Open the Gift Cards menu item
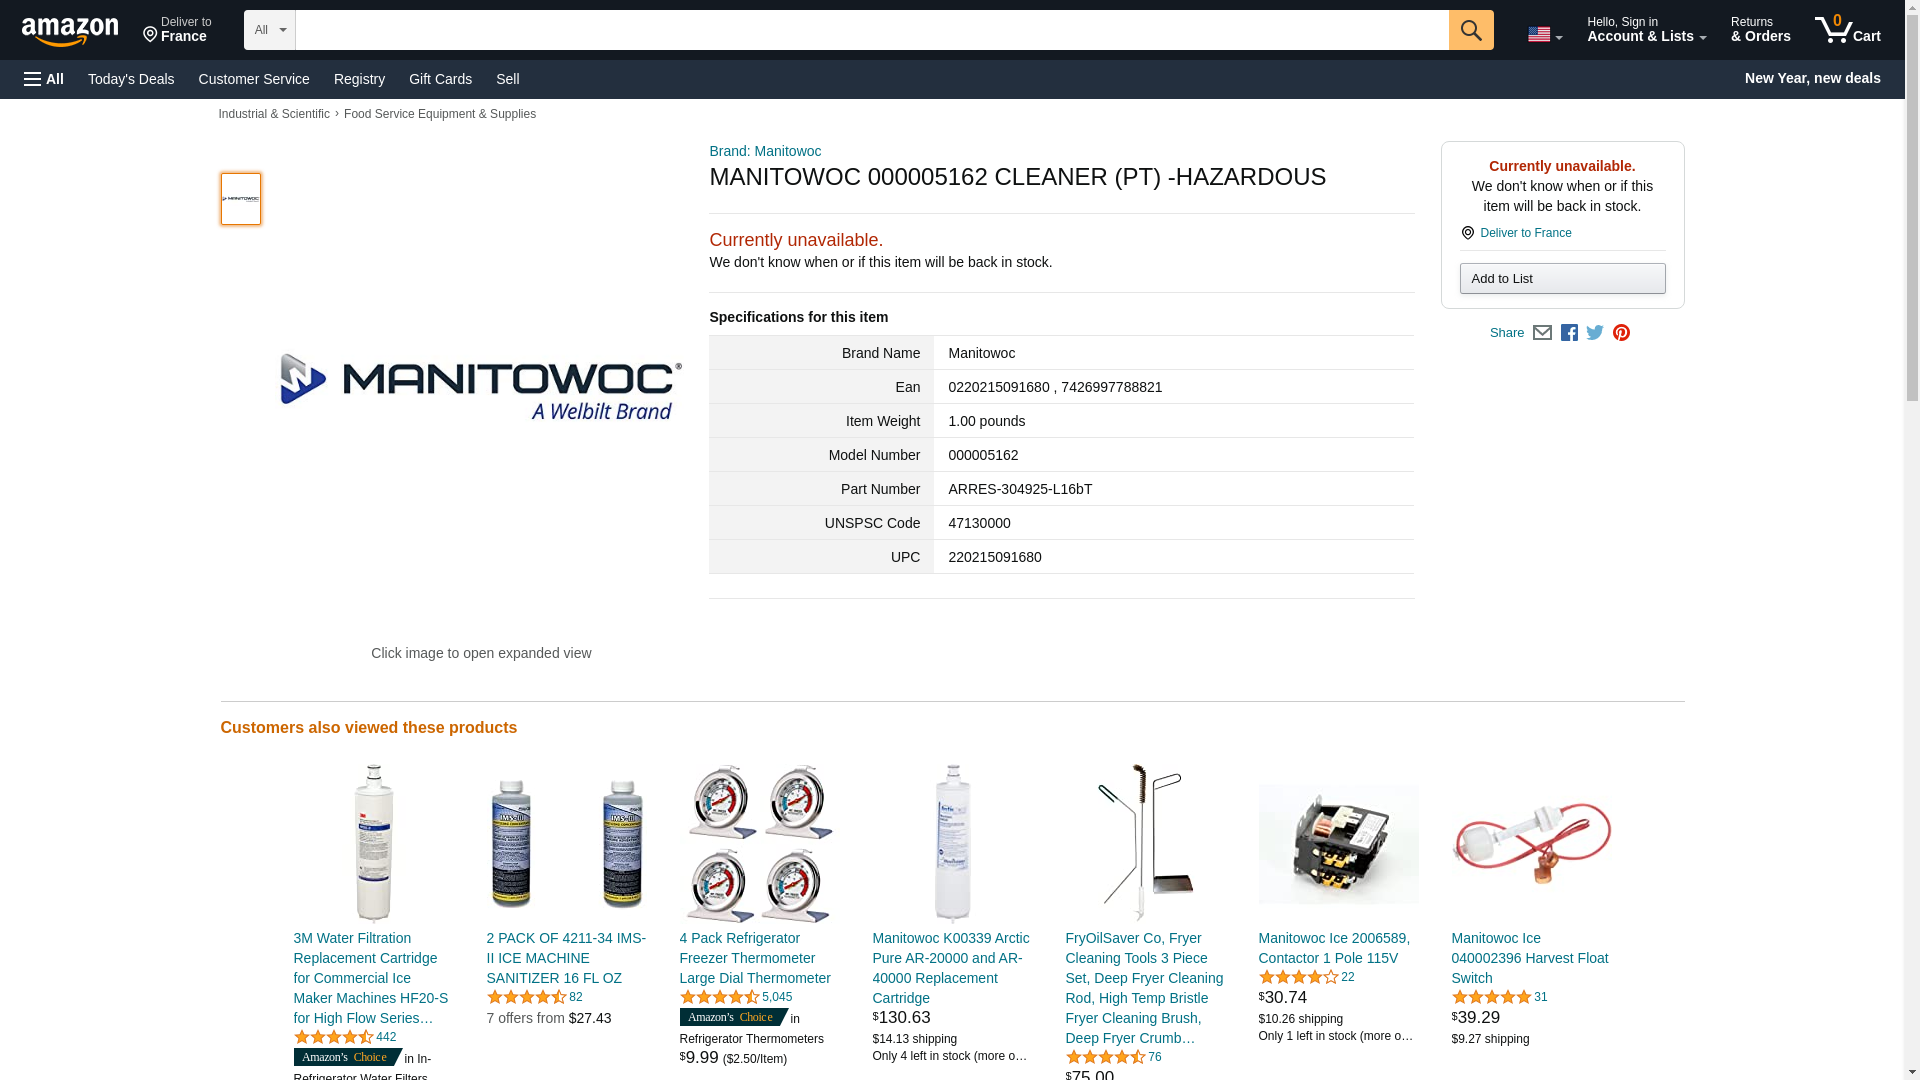Viewport: 1920px width, 1080px height. (x=440, y=79)
